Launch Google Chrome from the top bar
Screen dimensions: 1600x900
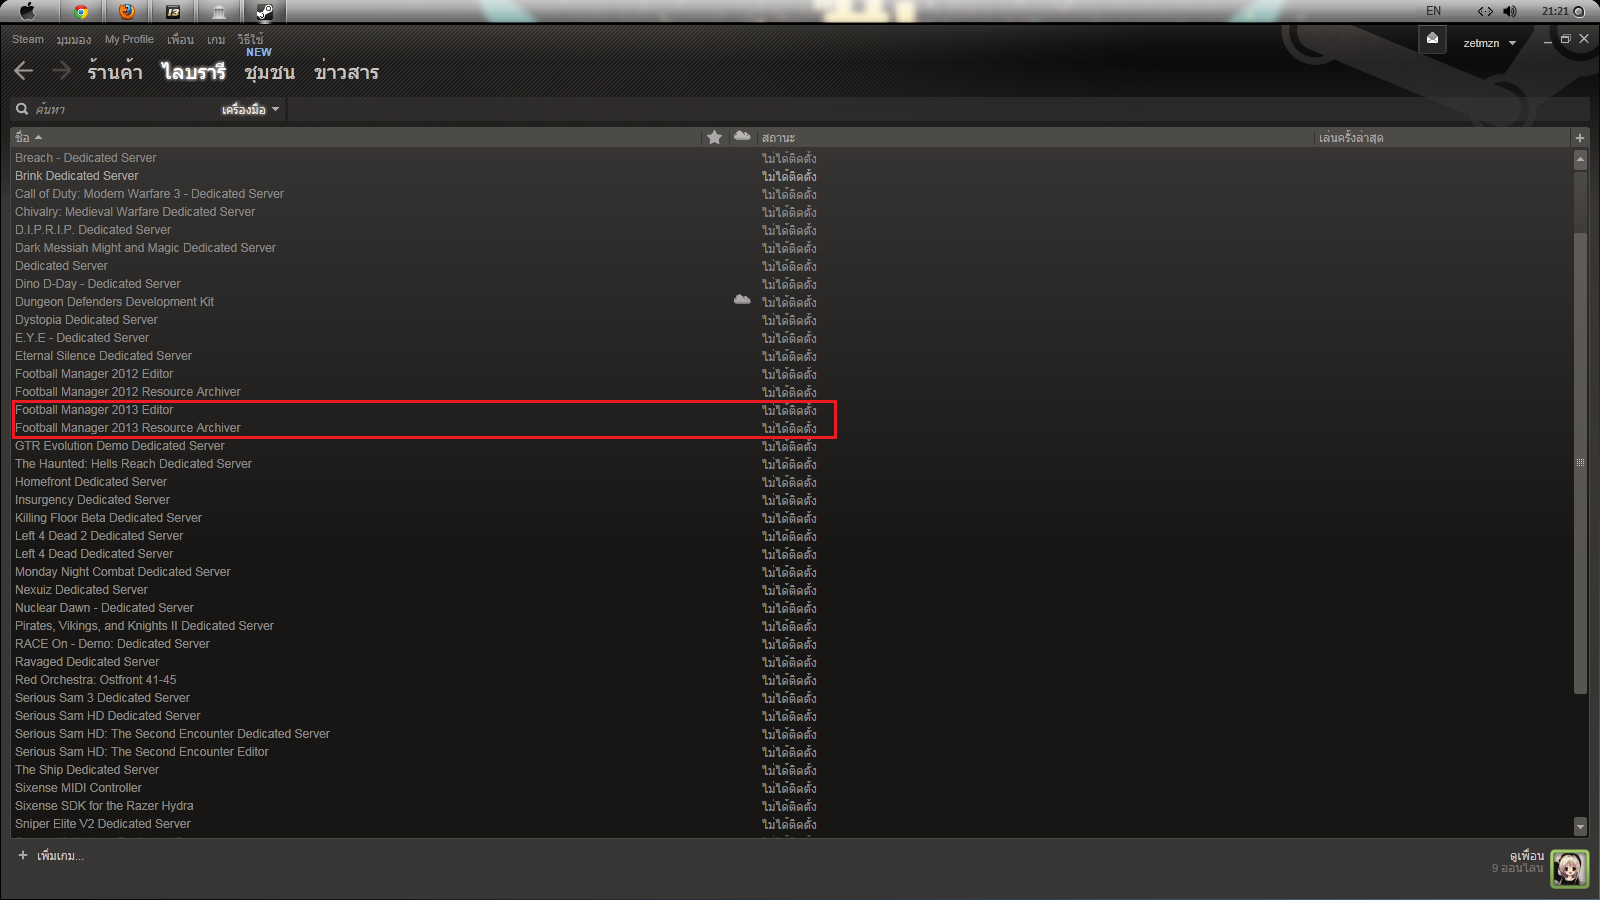tap(81, 12)
